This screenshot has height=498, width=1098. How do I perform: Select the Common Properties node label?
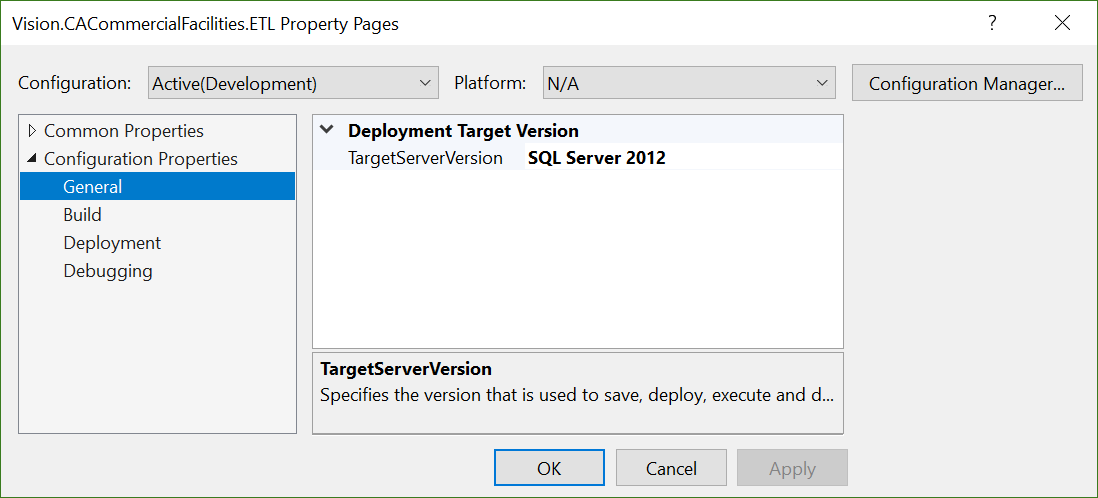123,131
